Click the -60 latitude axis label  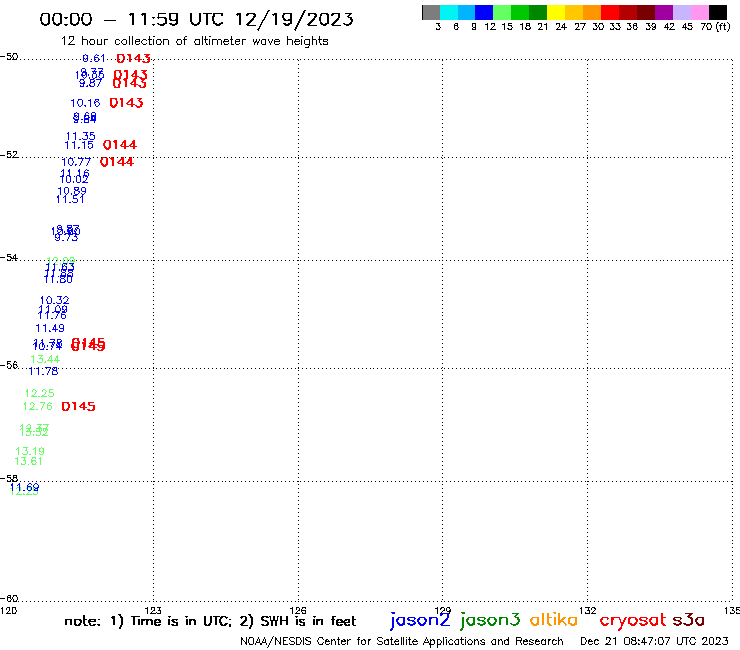pyautogui.click(x=9, y=599)
